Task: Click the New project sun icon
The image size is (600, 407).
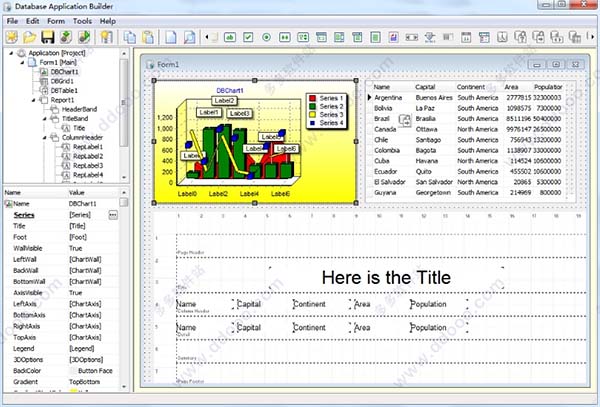Action: tap(12, 37)
